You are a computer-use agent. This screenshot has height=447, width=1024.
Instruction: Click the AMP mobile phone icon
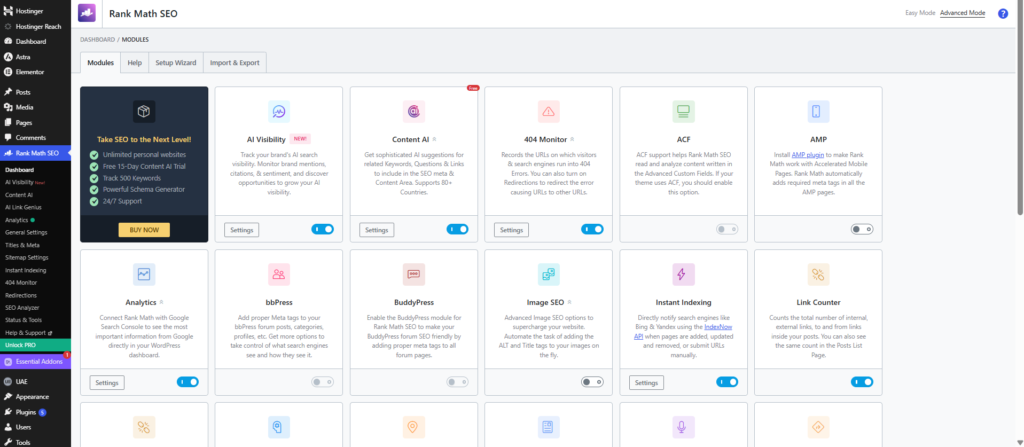tap(818, 112)
